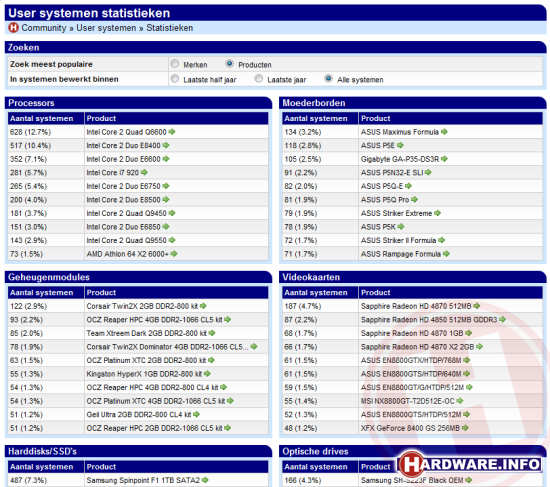
Task: Open the ASUS P5Q-E motherboard link
Action: (x=382, y=186)
